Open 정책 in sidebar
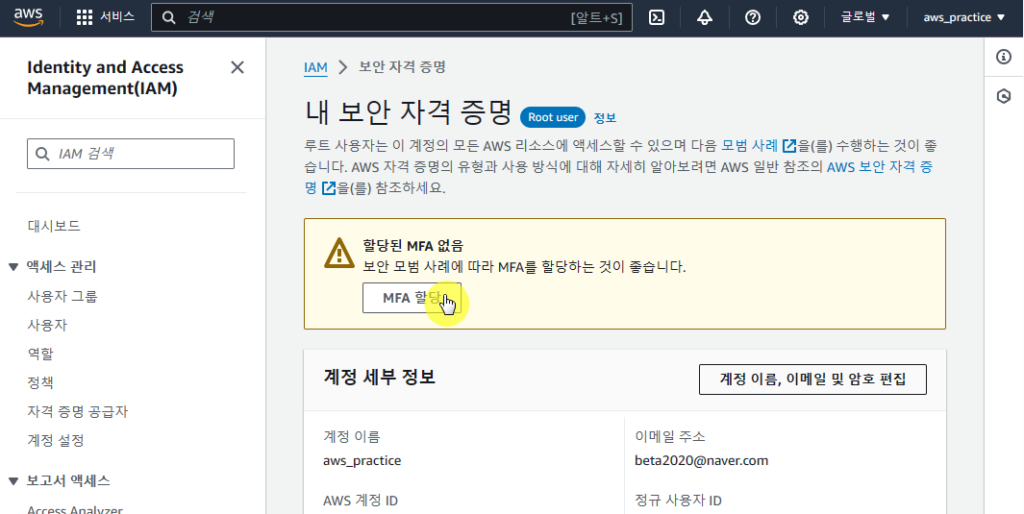Screen dimensions: 1024x514 click(x=40, y=383)
